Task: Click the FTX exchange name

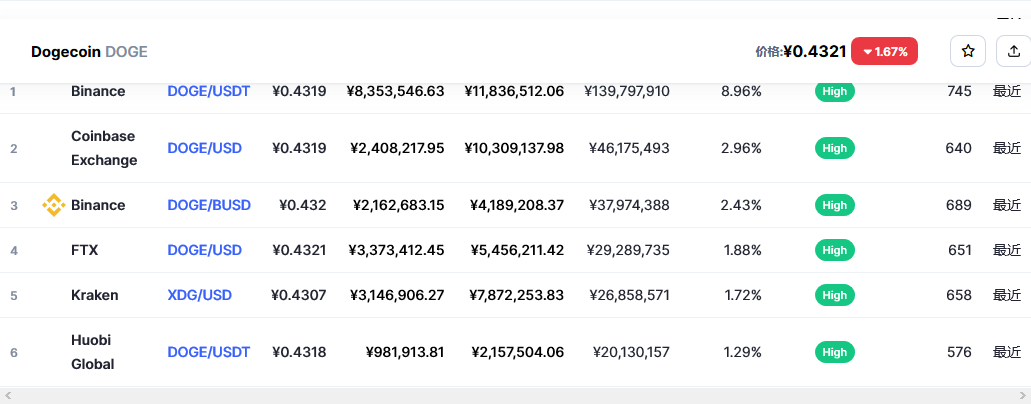Action: (84, 250)
